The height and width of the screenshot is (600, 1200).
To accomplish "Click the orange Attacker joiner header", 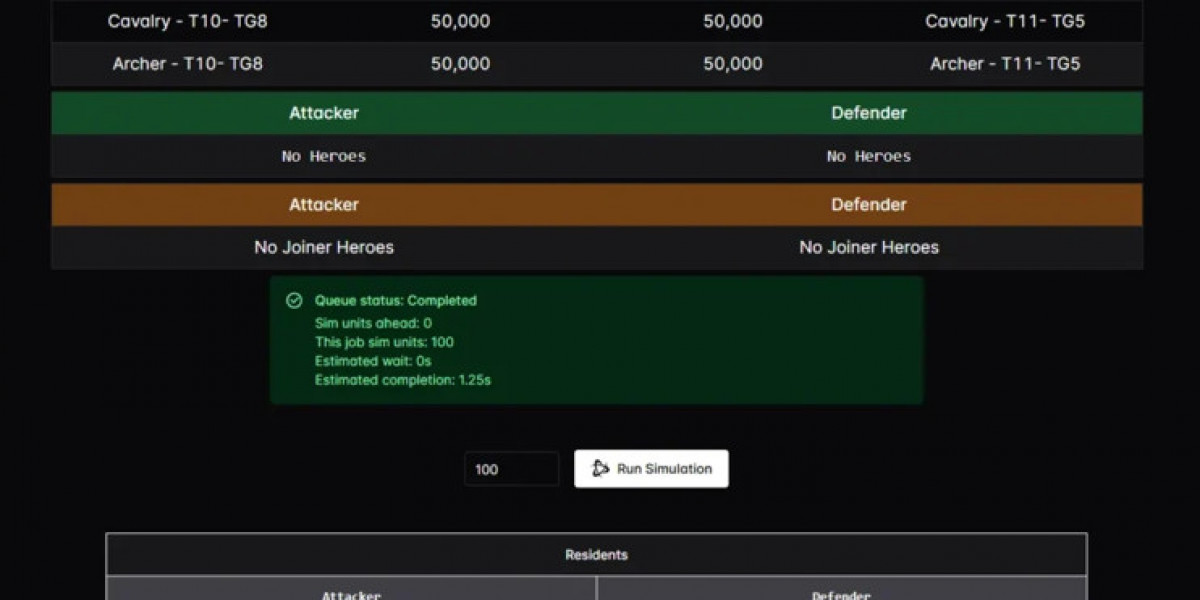I will coord(324,204).
